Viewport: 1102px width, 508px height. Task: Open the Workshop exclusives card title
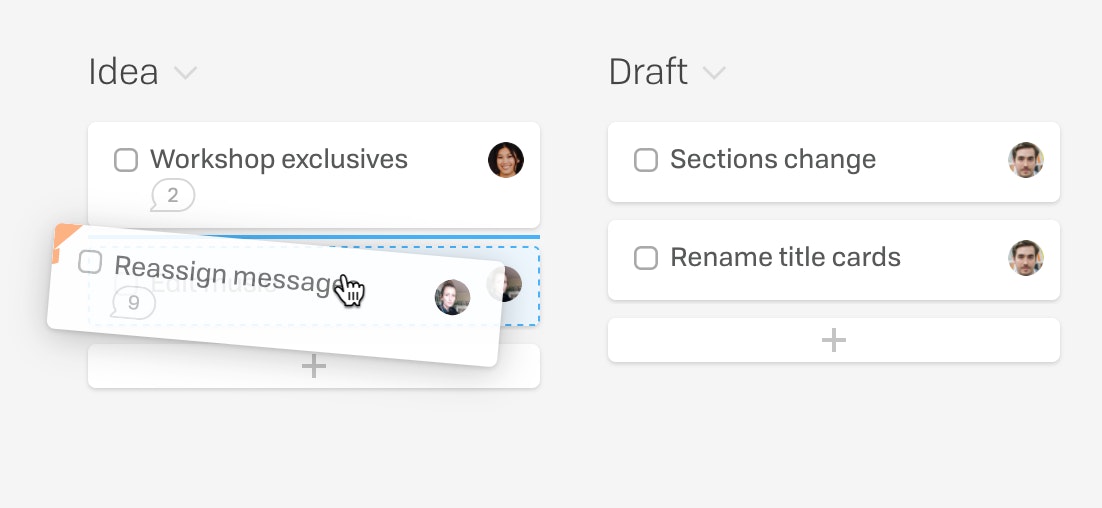pos(279,159)
